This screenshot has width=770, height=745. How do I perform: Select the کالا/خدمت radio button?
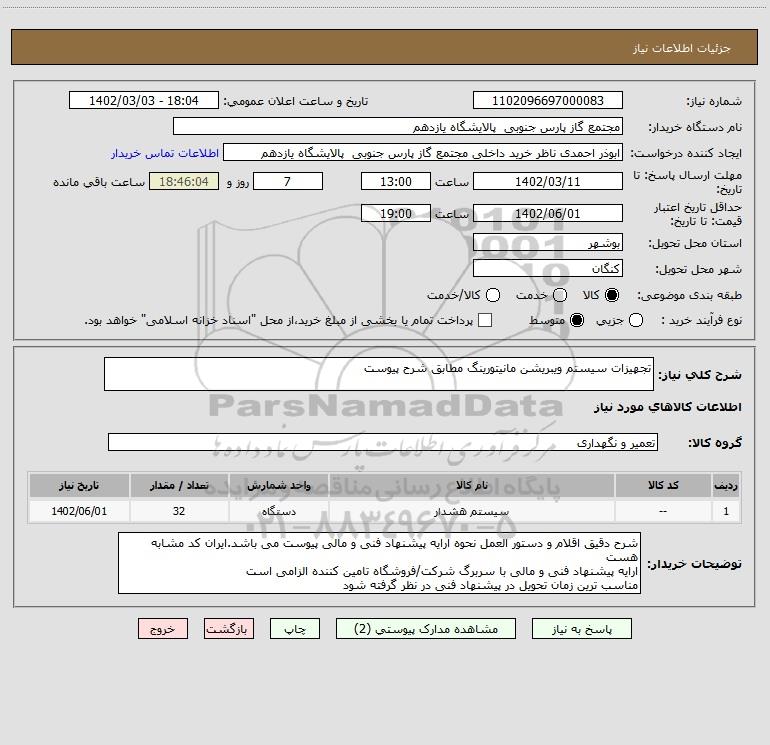coord(493,295)
